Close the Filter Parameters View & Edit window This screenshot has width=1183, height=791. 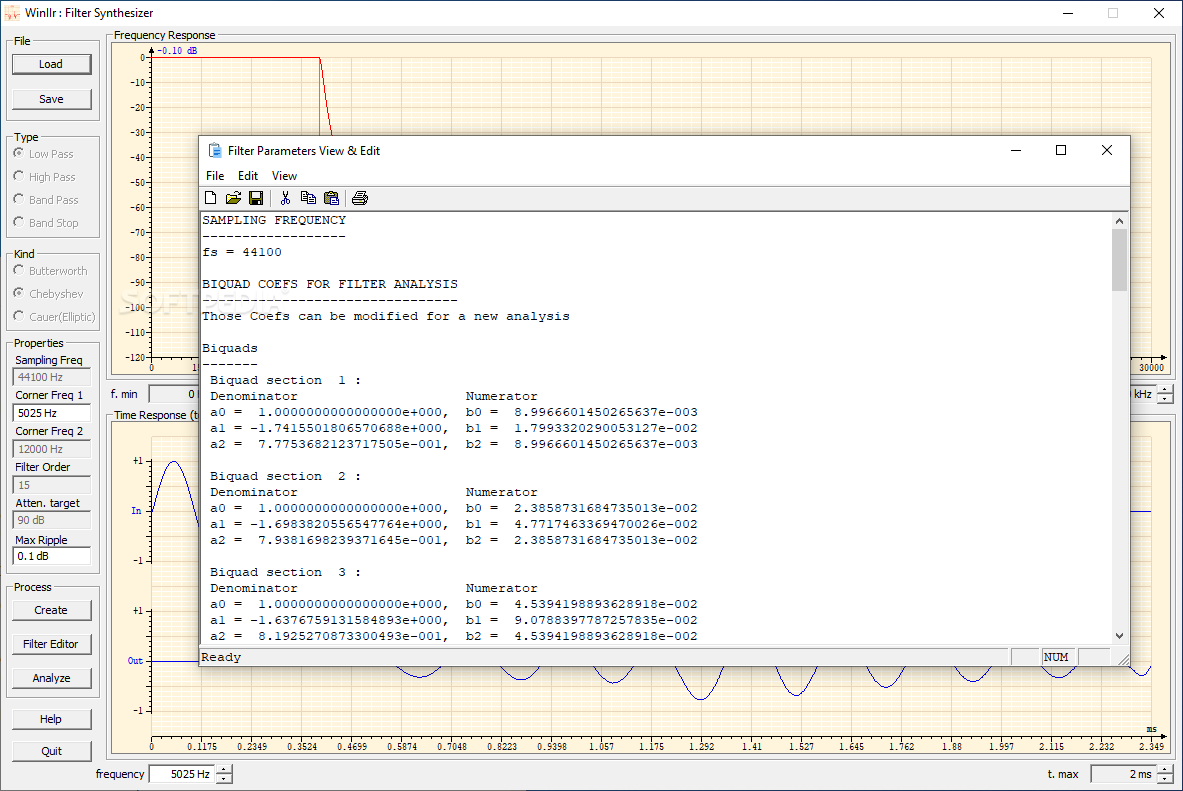point(1107,150)
